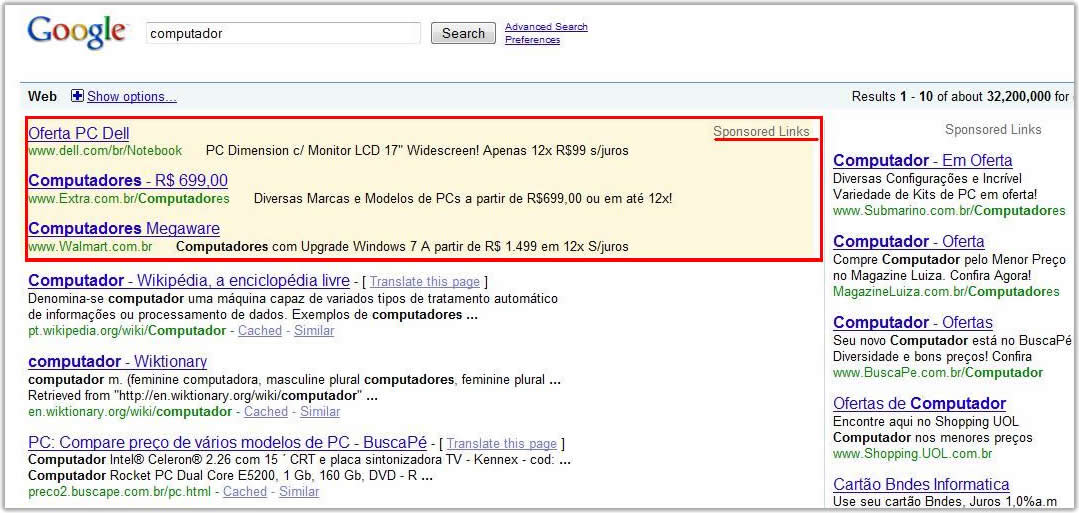Open the computador Wiktionary result

tap(117, 362)
